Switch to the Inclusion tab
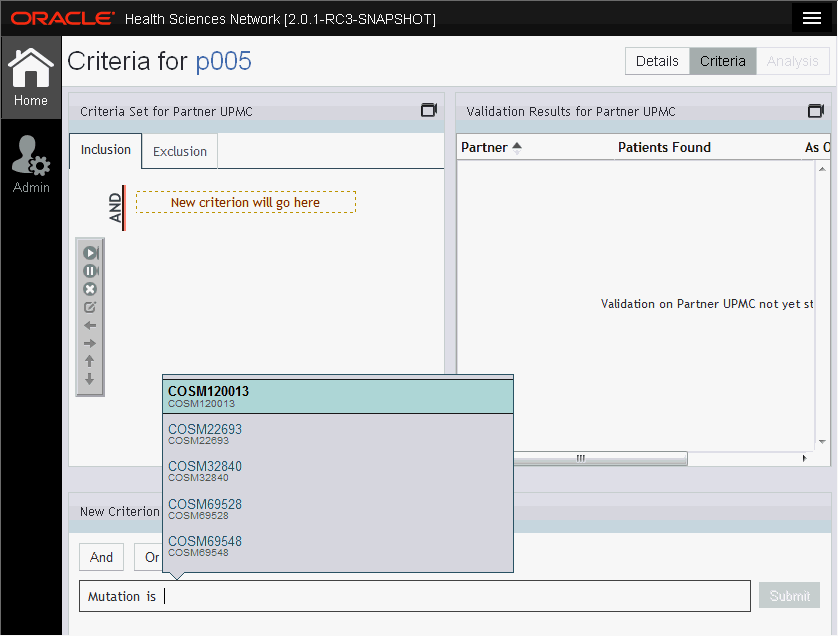 click(x=105, y=150)
